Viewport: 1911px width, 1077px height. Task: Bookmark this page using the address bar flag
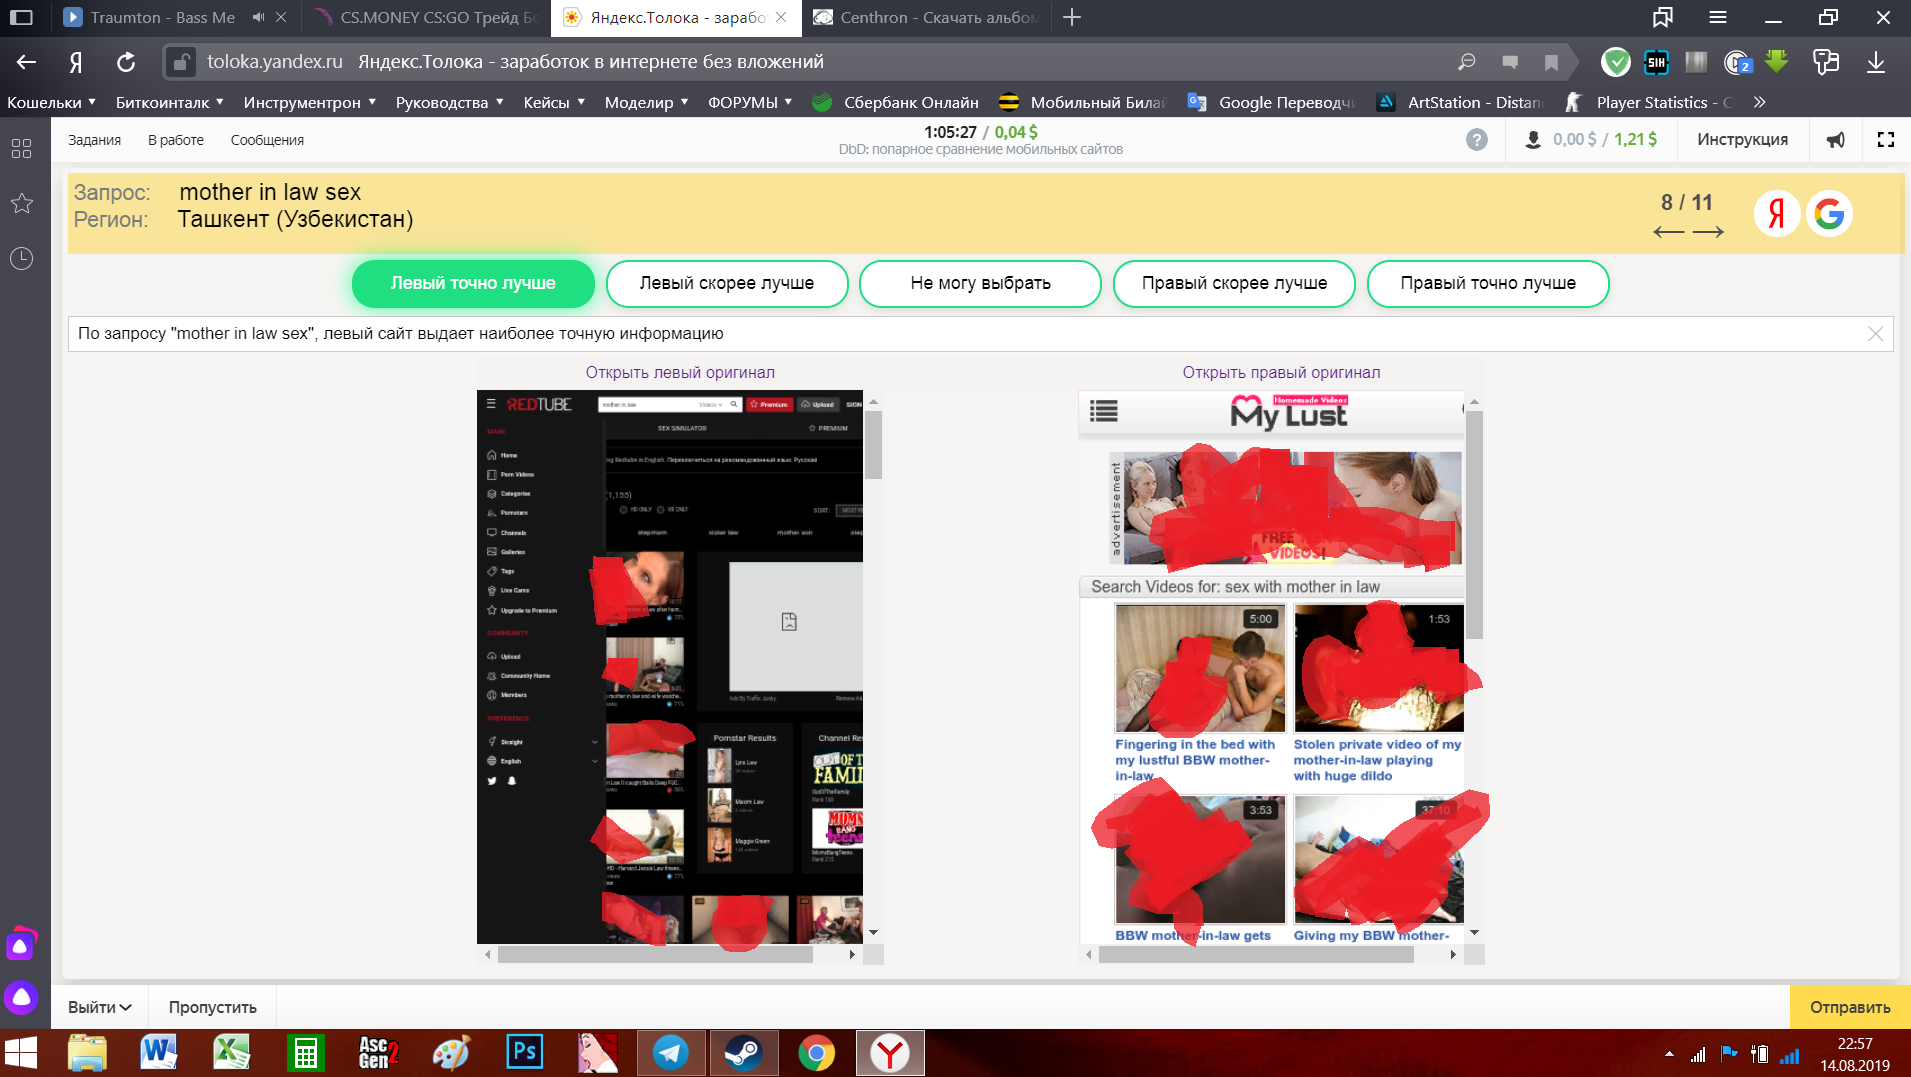coord(1551,62)
